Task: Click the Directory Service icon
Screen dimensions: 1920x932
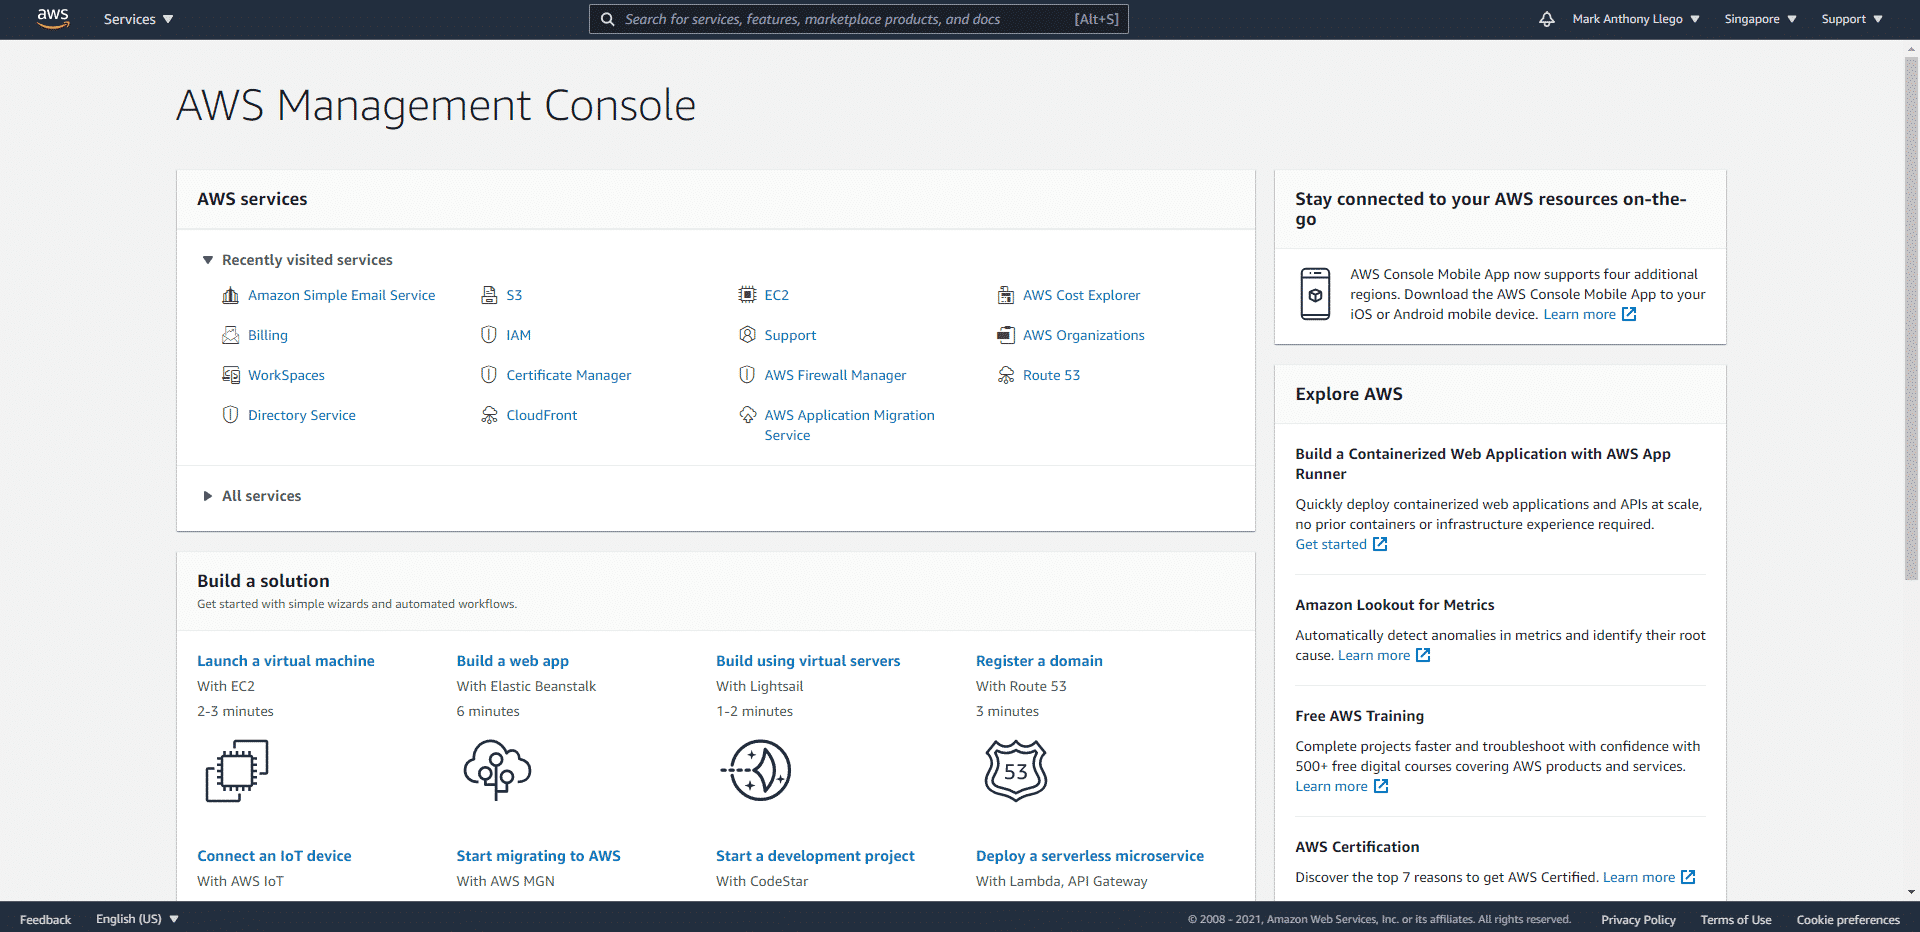Action: (x=230, y=415)
